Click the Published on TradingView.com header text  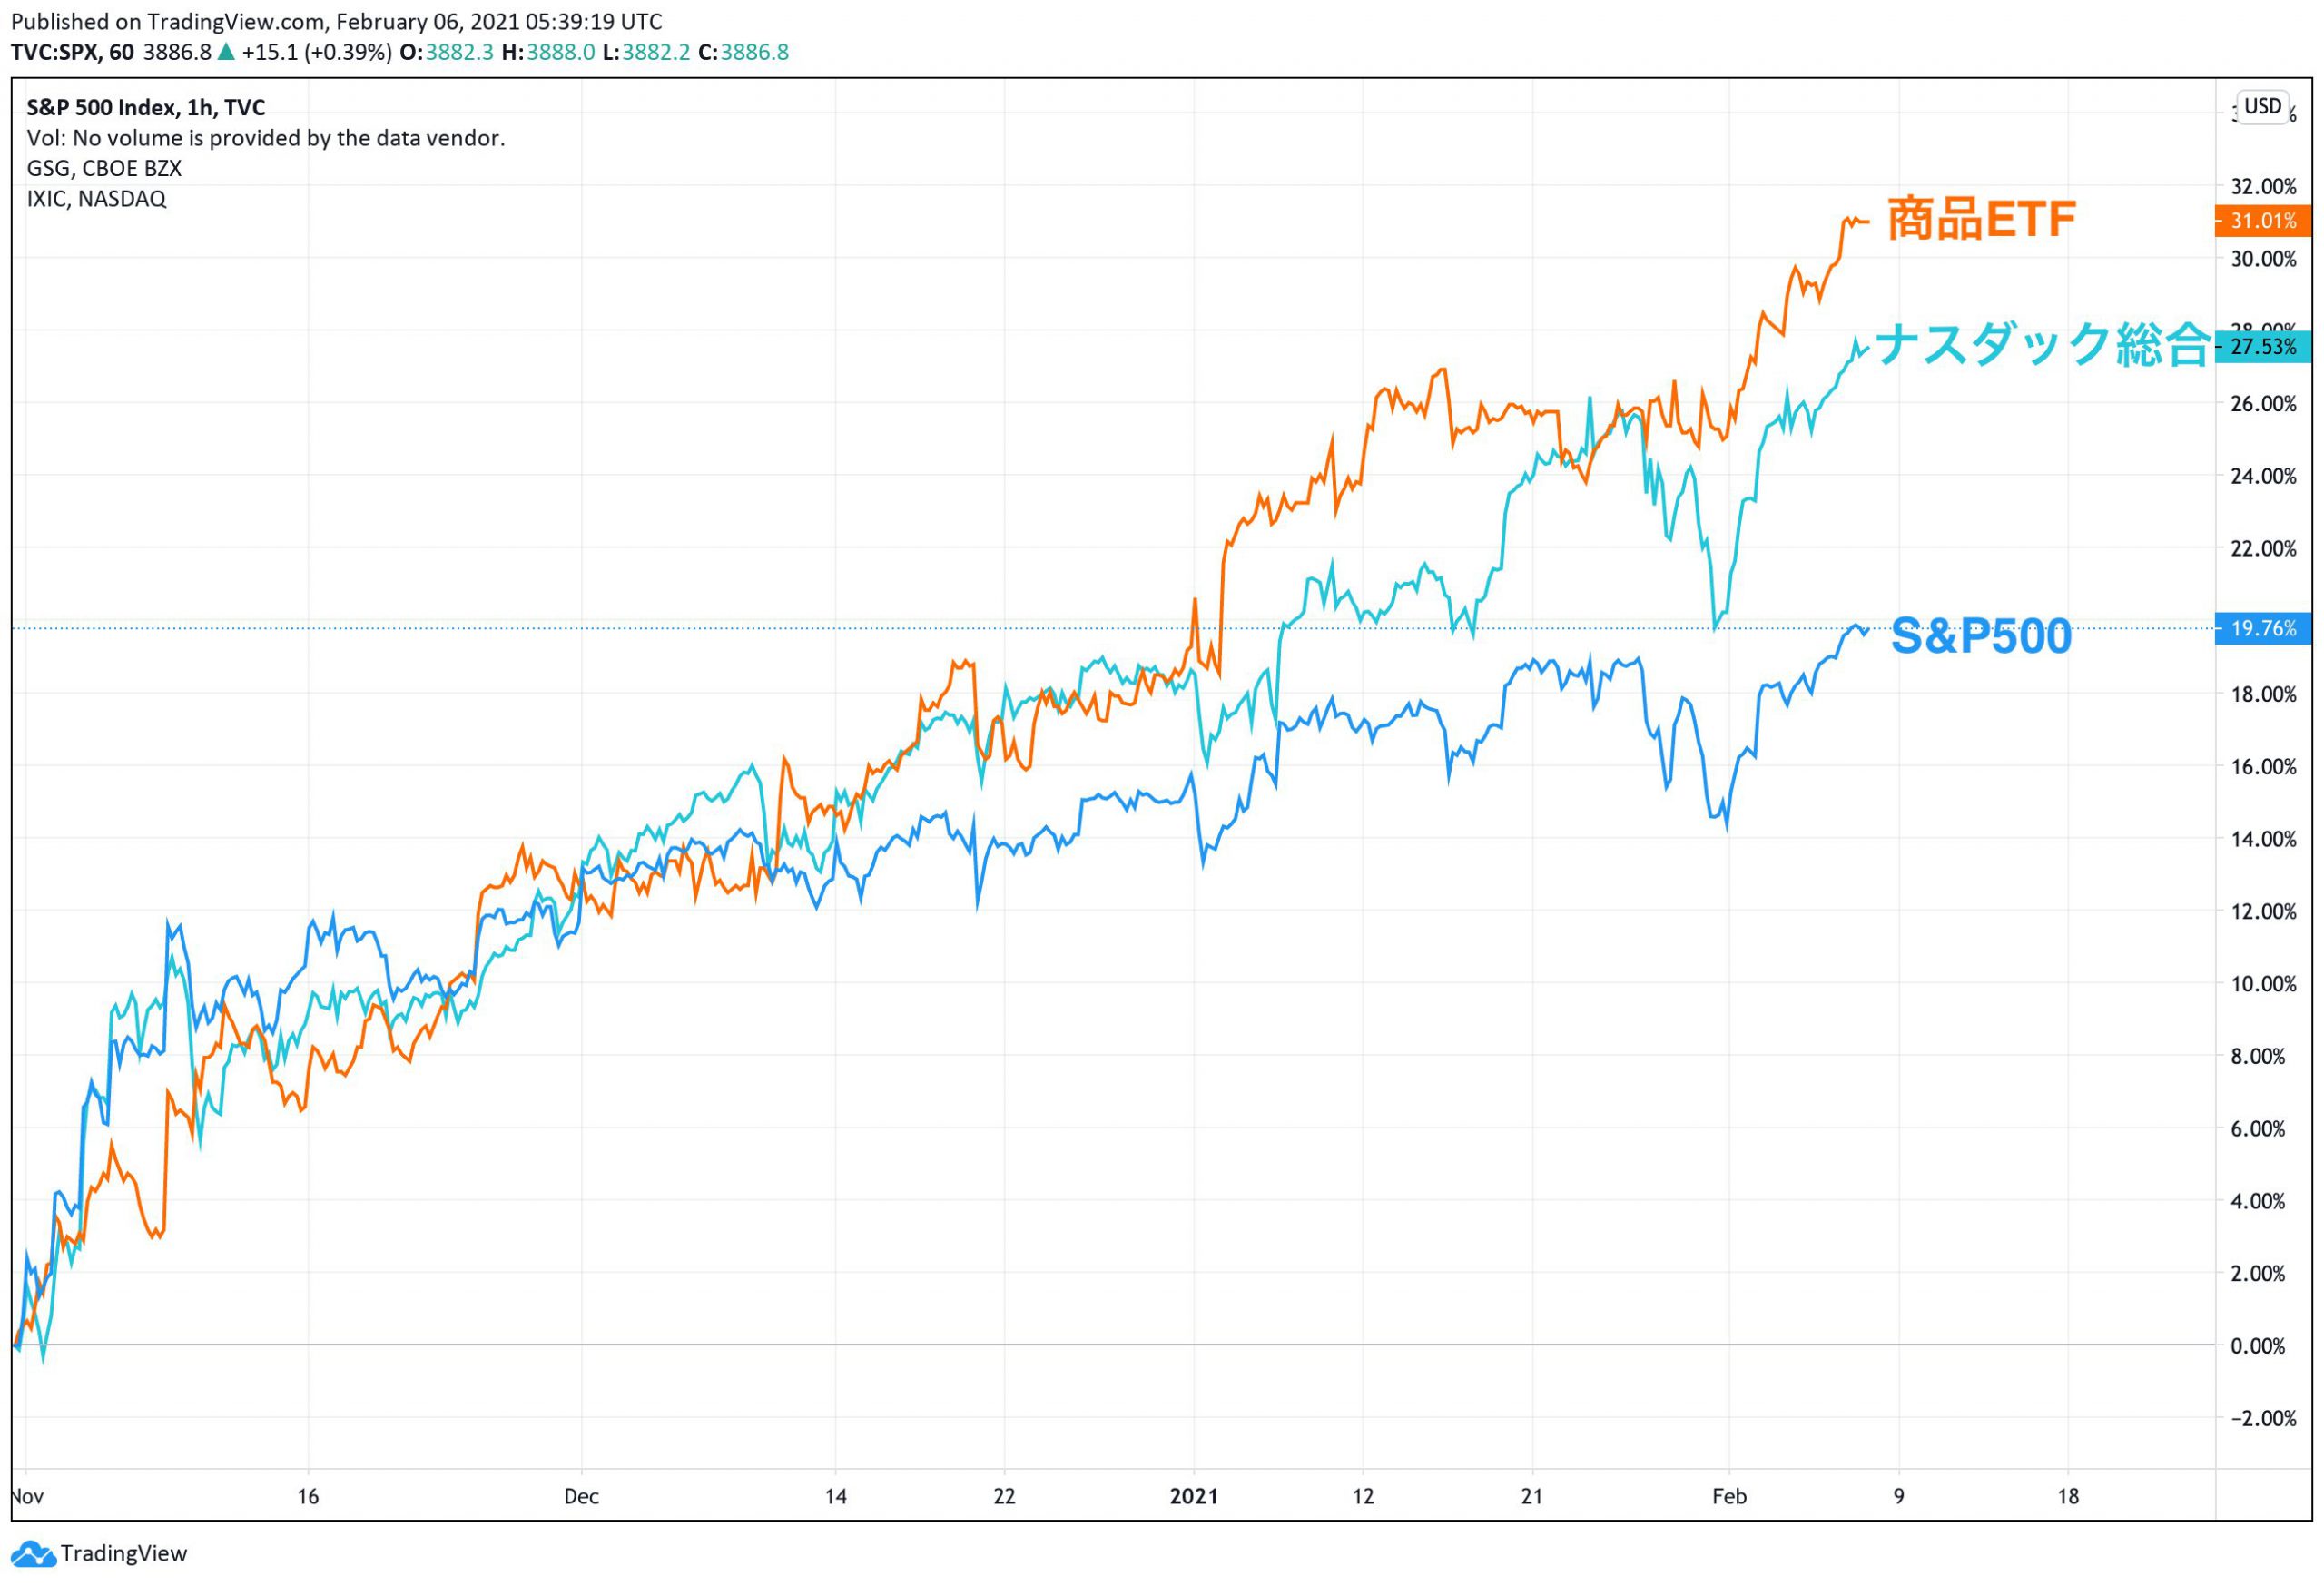point(336,21)
